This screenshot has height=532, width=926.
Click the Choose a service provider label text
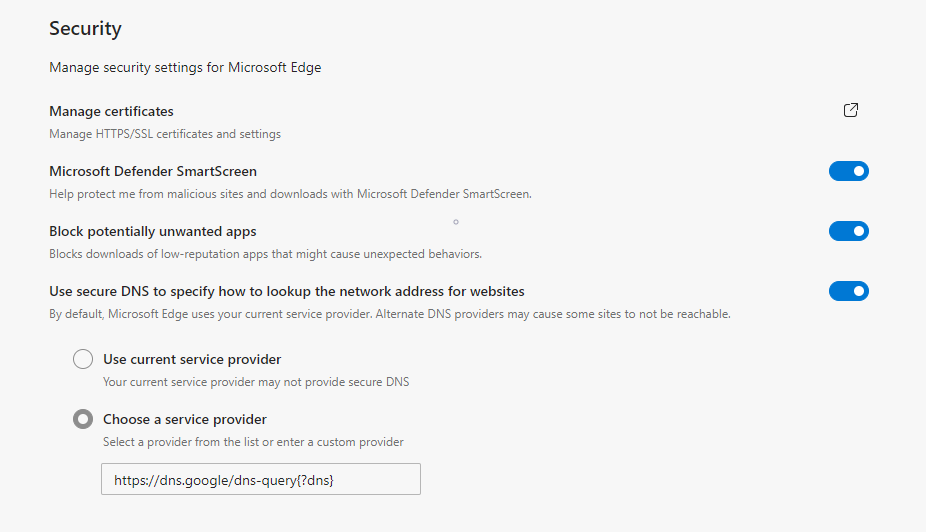pyautogui.click(x=185, y=419)
